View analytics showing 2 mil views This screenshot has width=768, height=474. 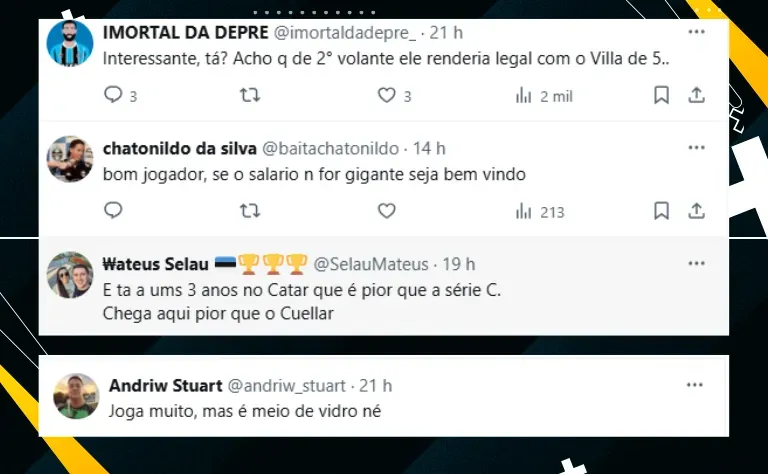click(524, 95)
